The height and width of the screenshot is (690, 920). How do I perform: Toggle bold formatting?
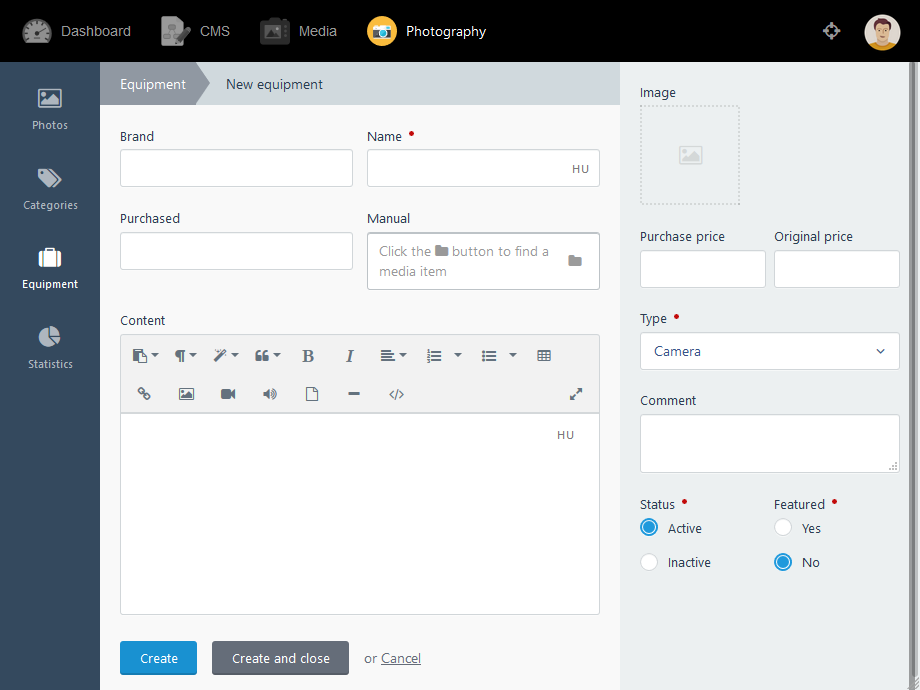[x=308, y=356]
